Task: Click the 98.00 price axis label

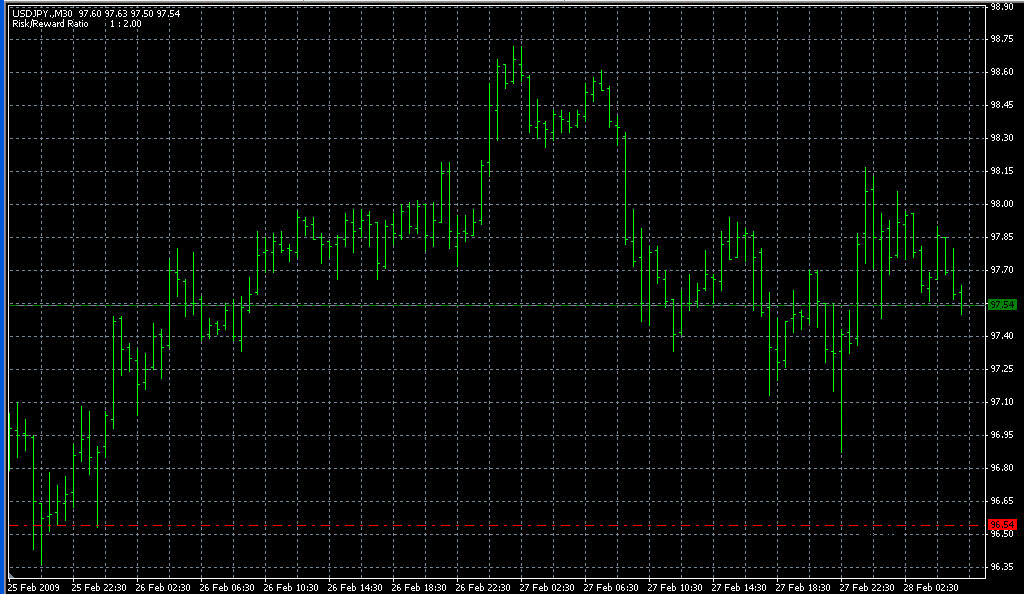Action: (1002, 204)
